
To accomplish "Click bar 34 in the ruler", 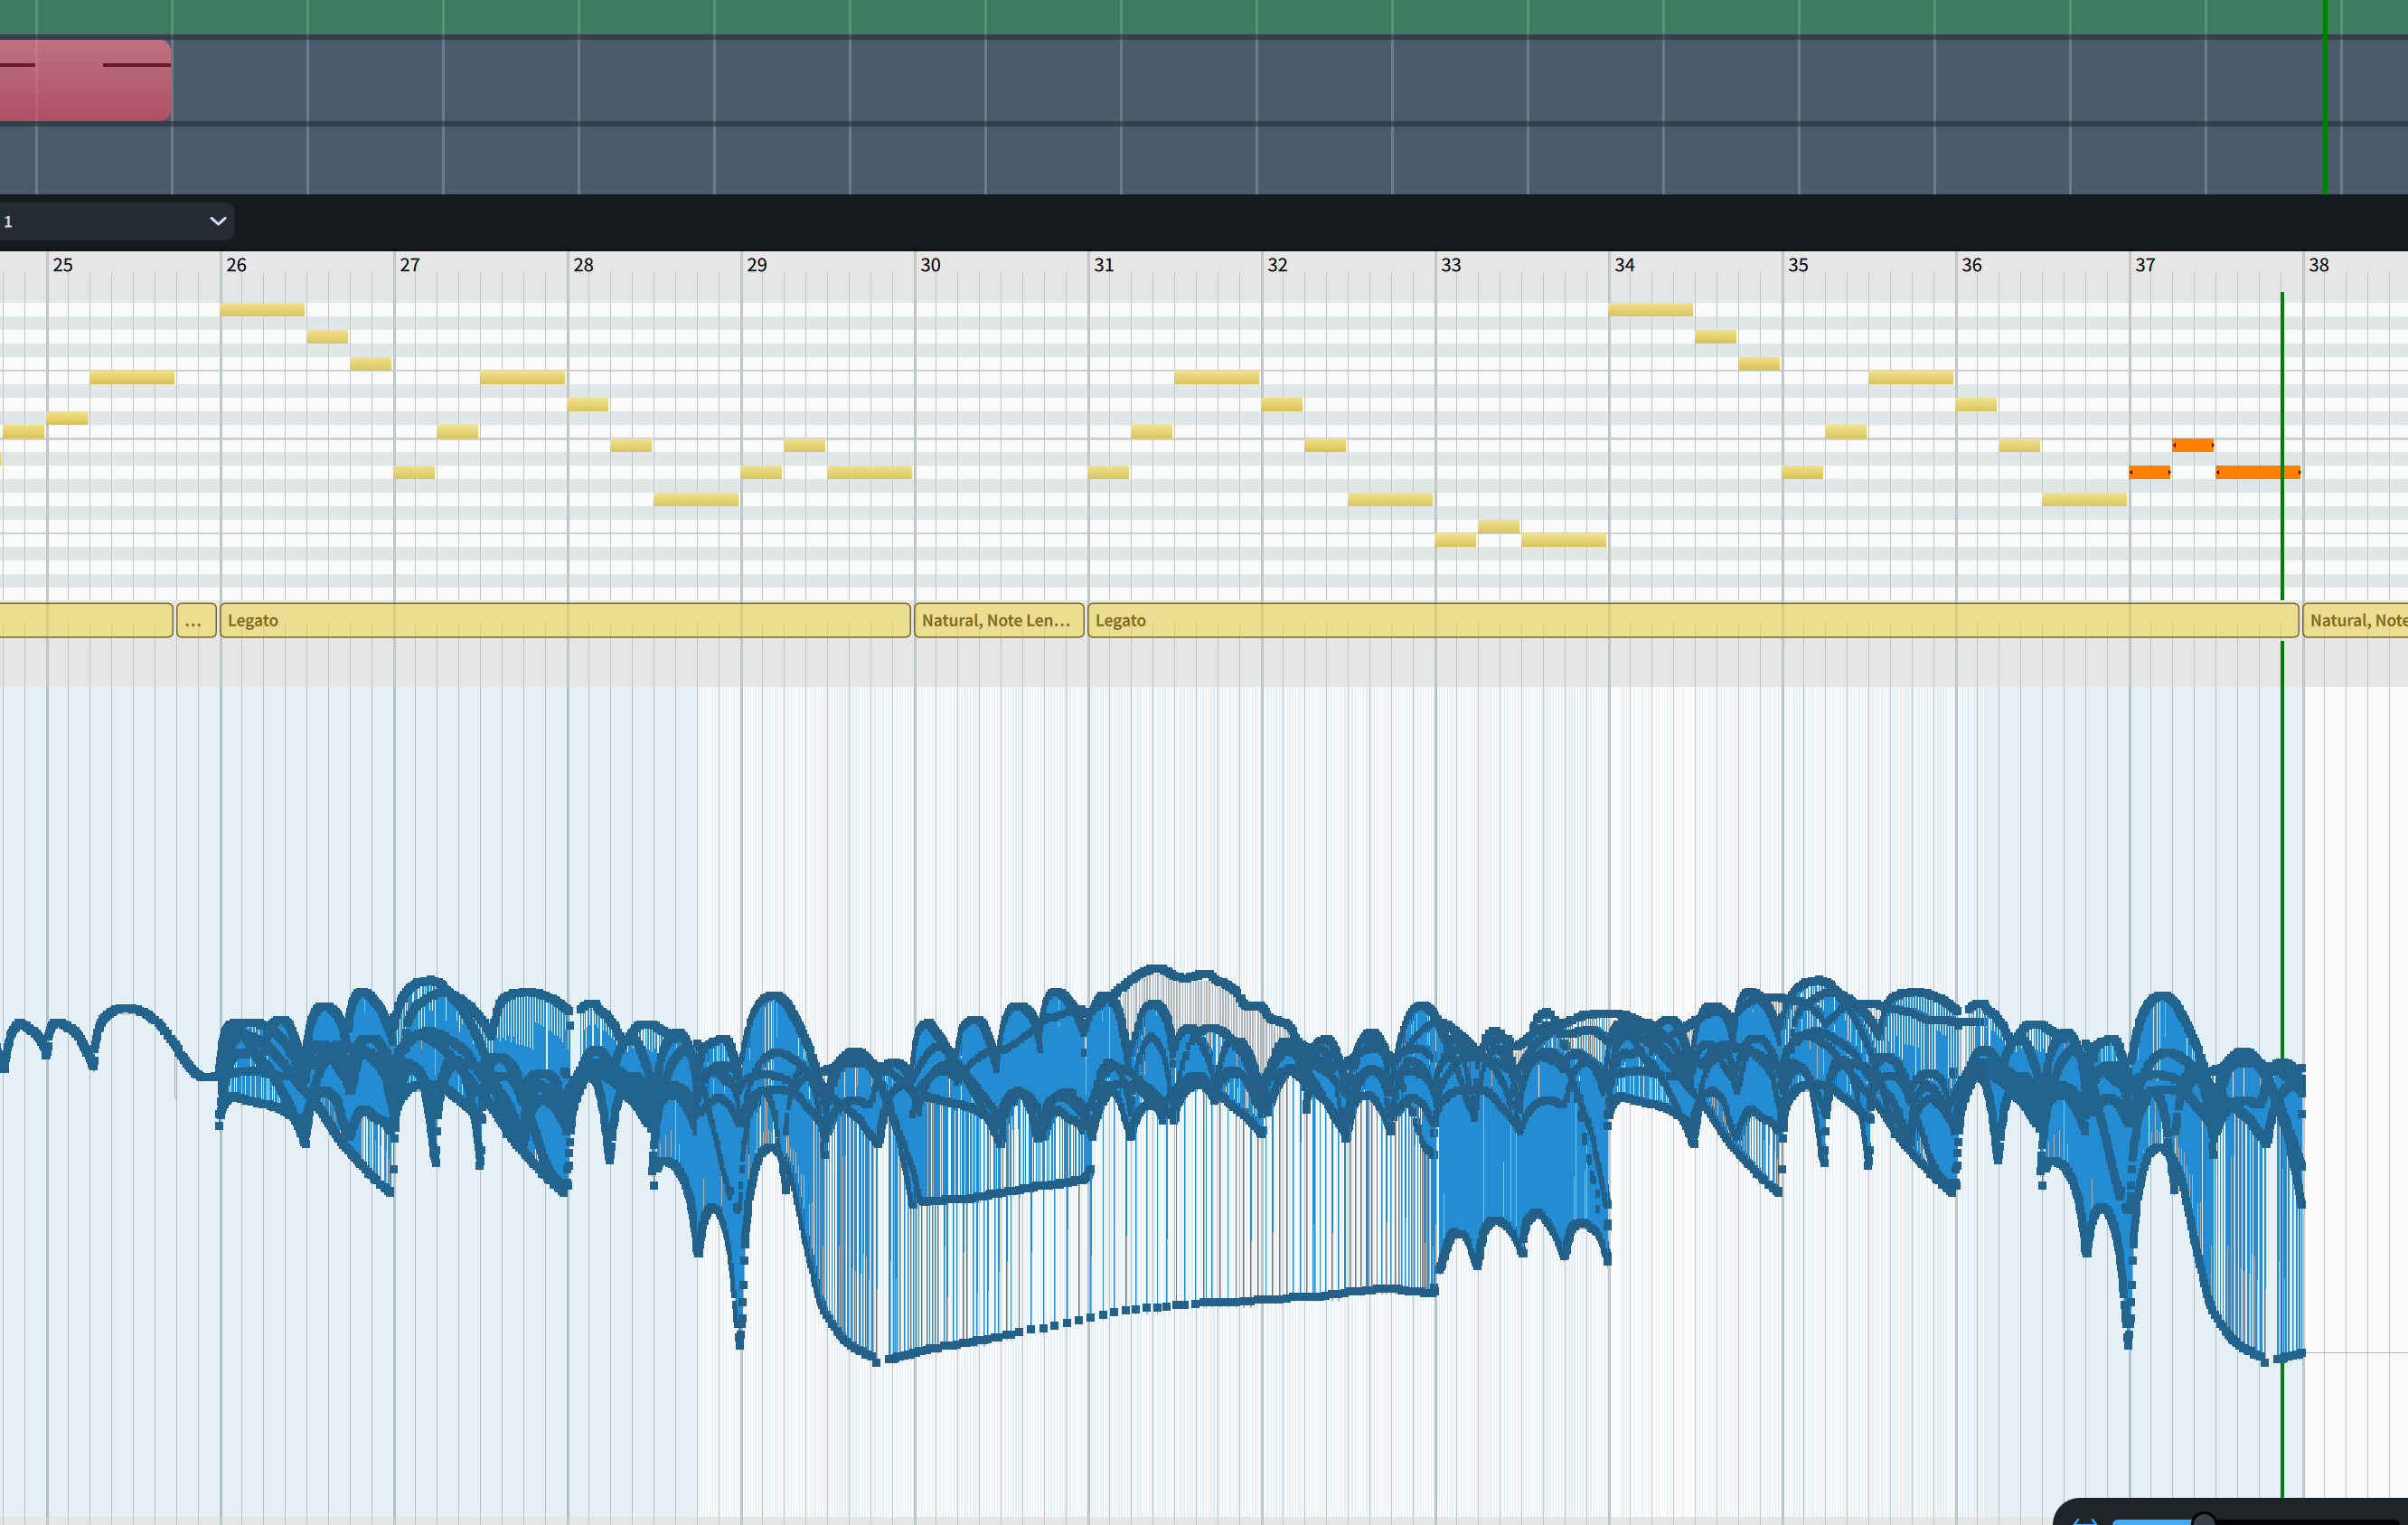I will [x=1624, y=265].
